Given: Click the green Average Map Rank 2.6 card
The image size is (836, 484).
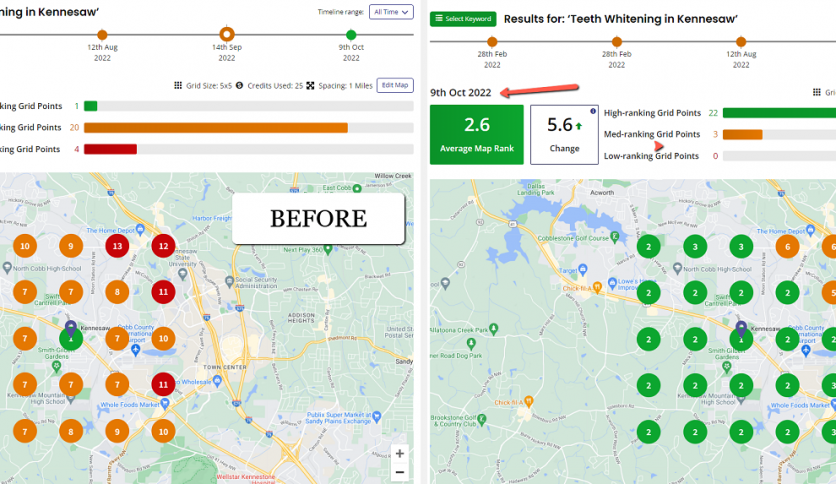Looking at the screenshot, I should pos(476,134).
